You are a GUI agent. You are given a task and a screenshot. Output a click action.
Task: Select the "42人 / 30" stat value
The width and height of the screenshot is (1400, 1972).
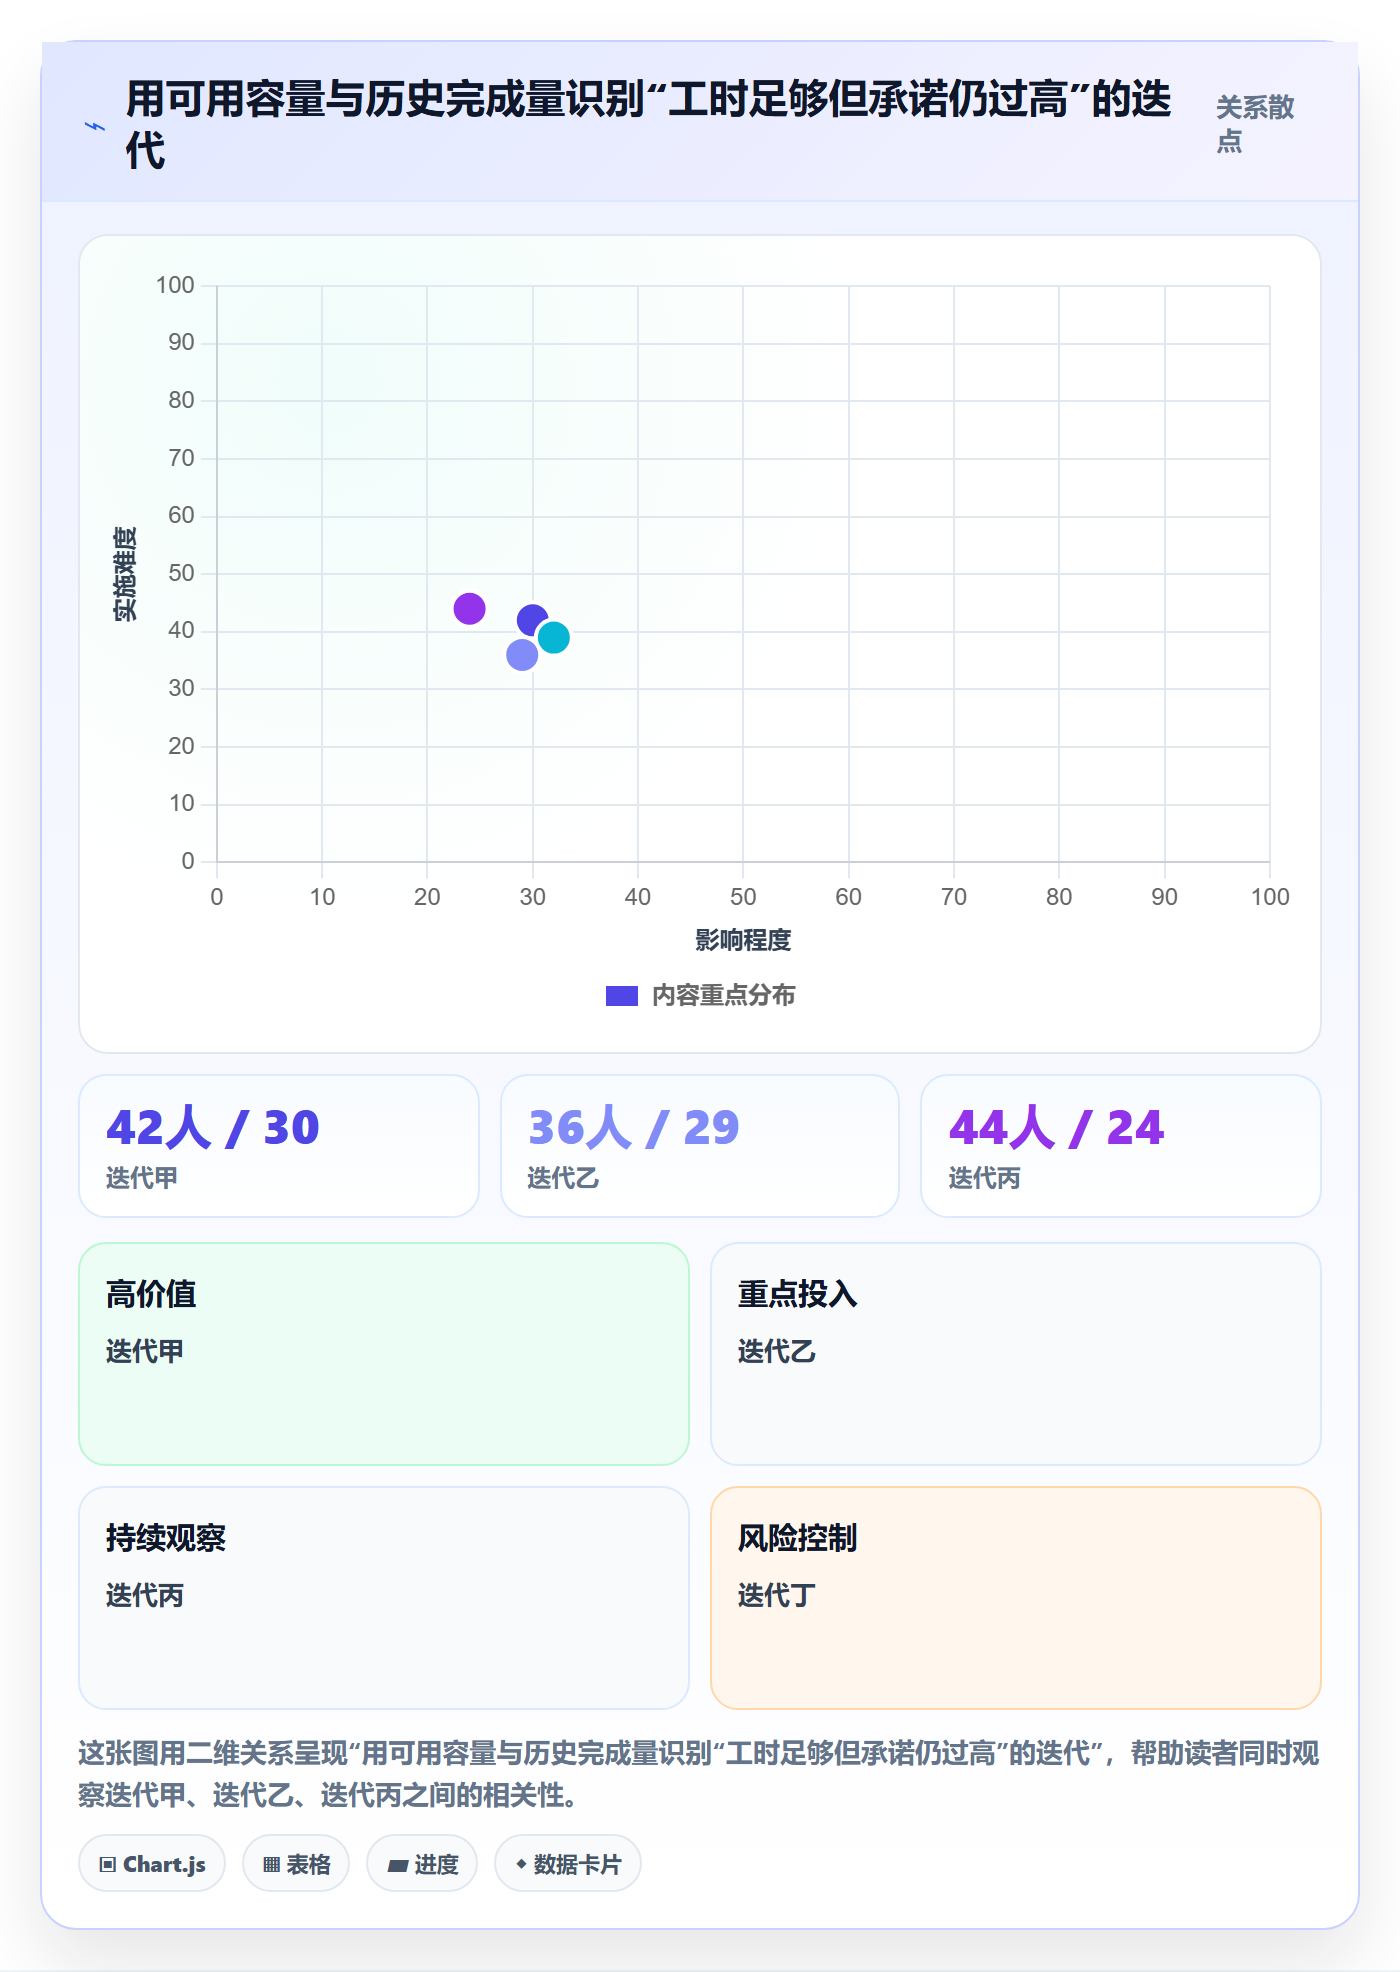[213, 1128]
